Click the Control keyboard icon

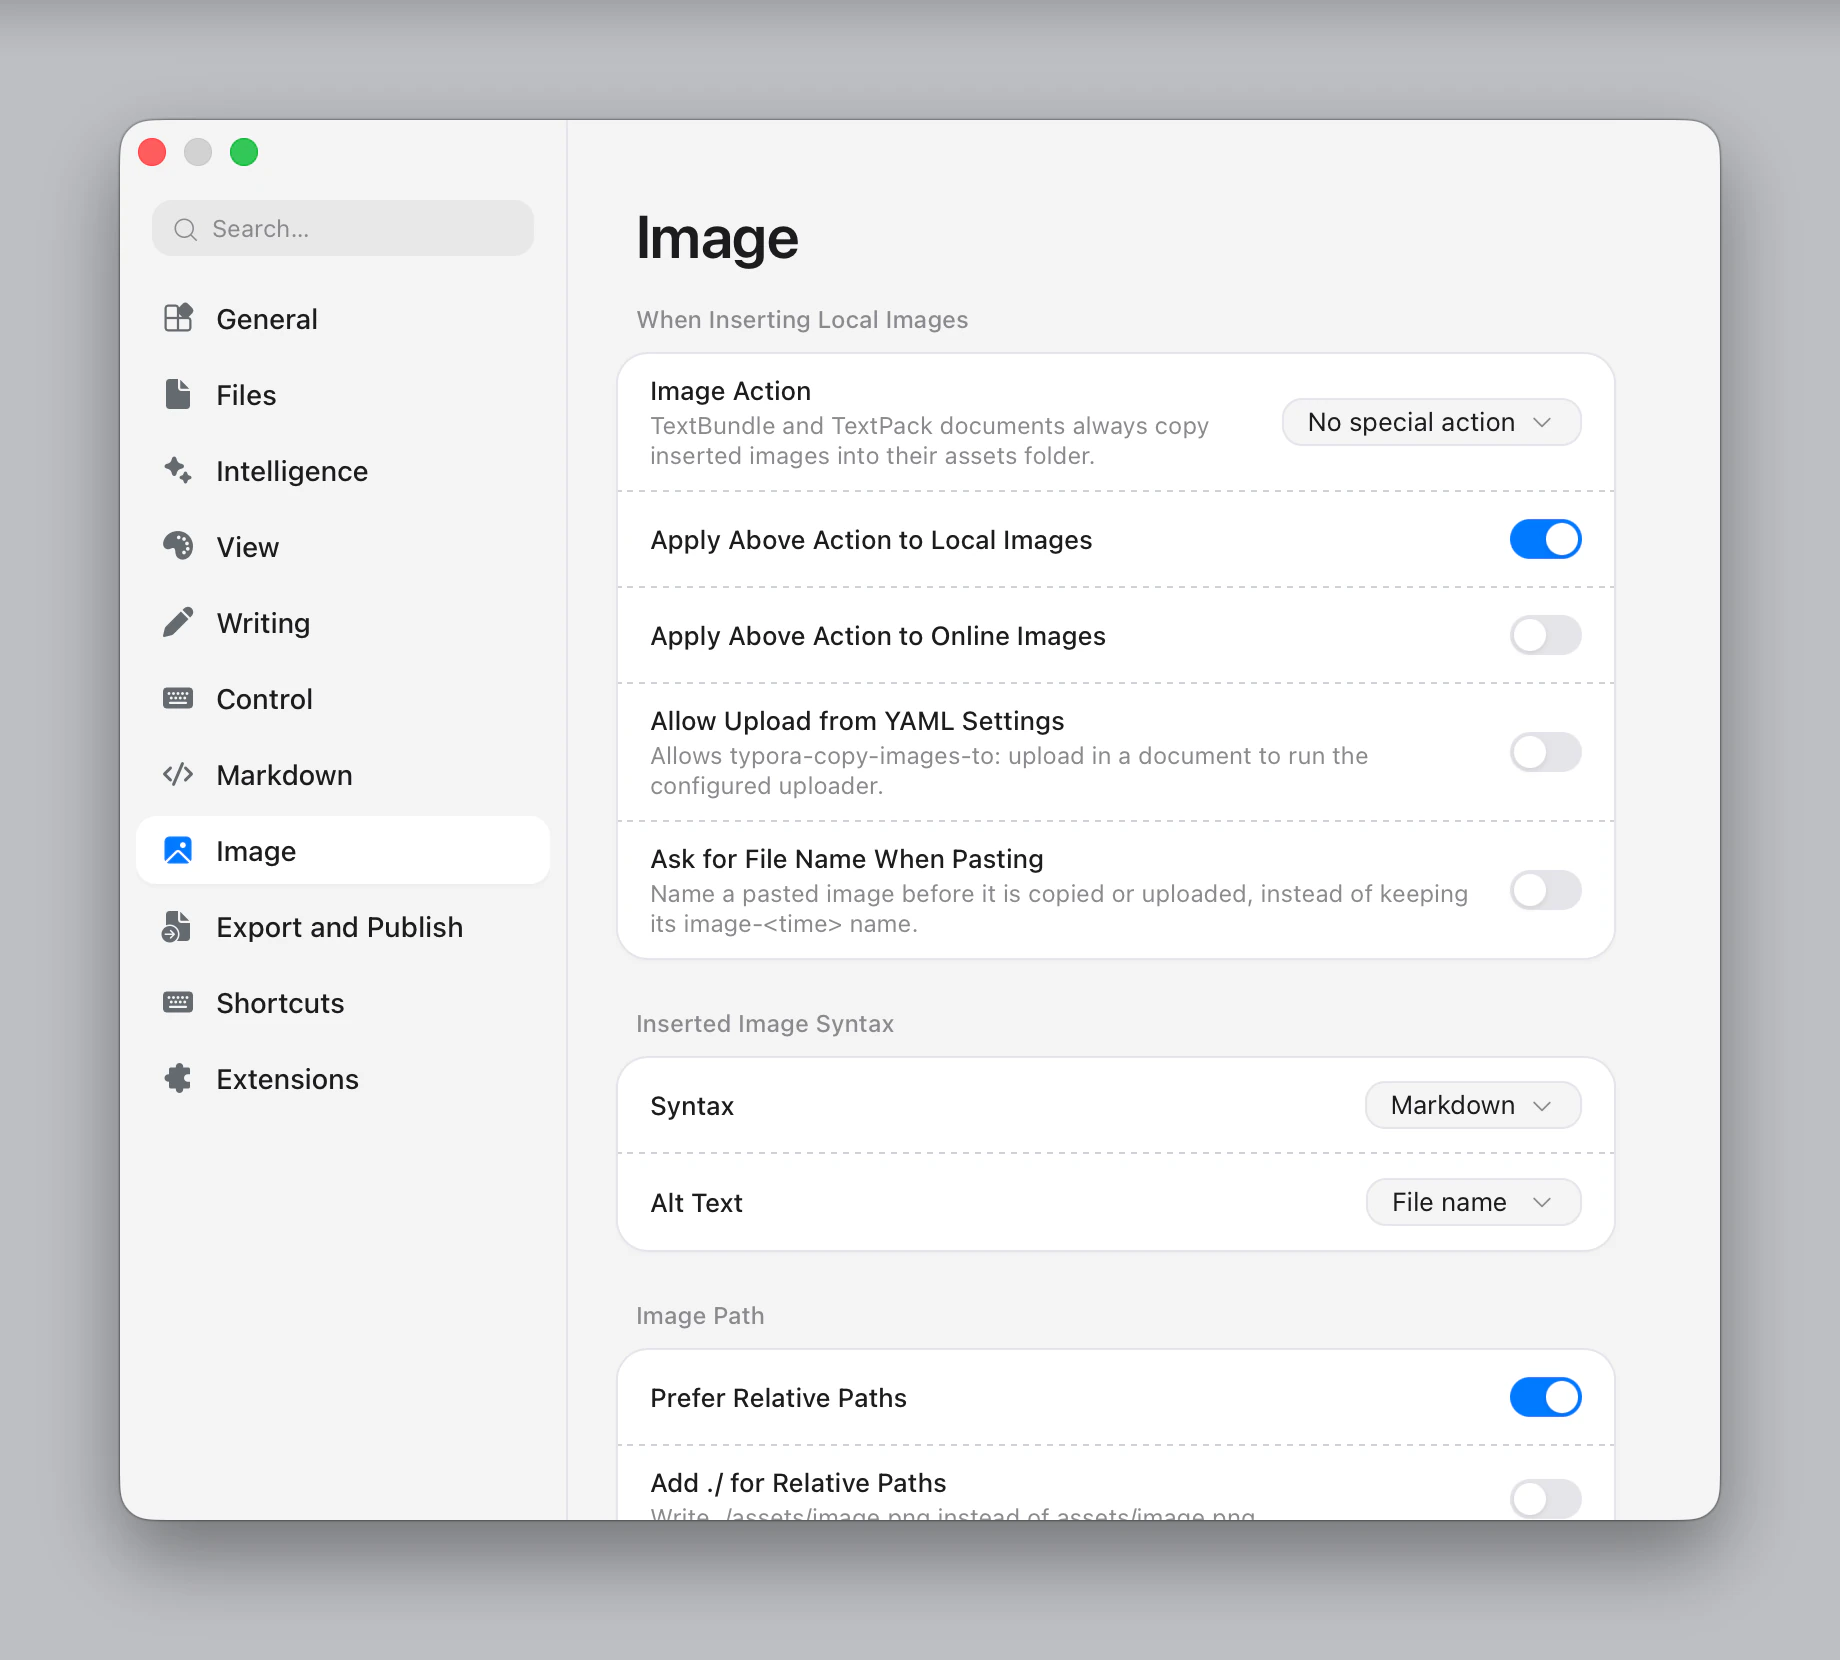click(x=178, y=698)
